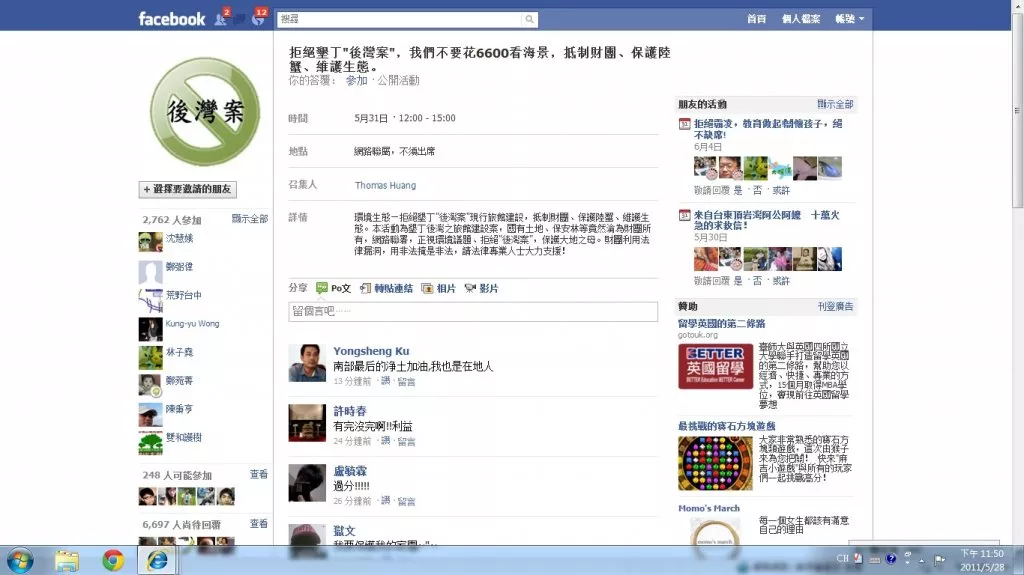Open the 帳號 dropdown menu
This screenshot has width=1024, height=575.
(x=849, y=19)
